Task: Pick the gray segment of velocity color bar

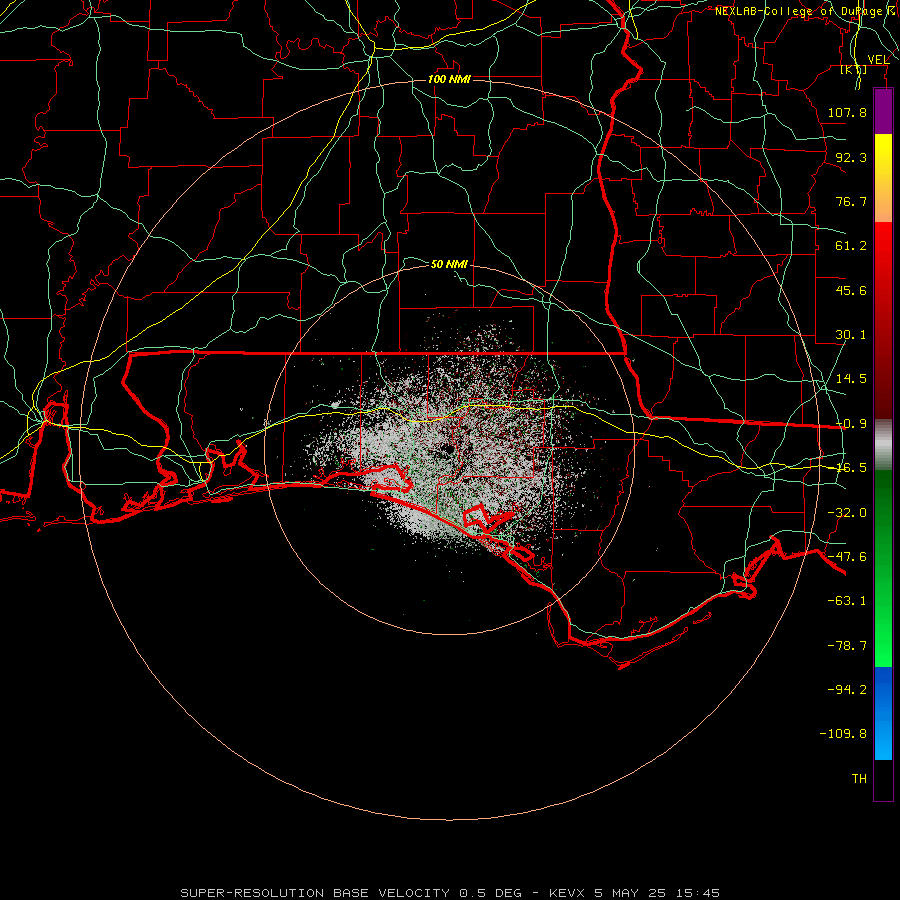Action: 883,445
